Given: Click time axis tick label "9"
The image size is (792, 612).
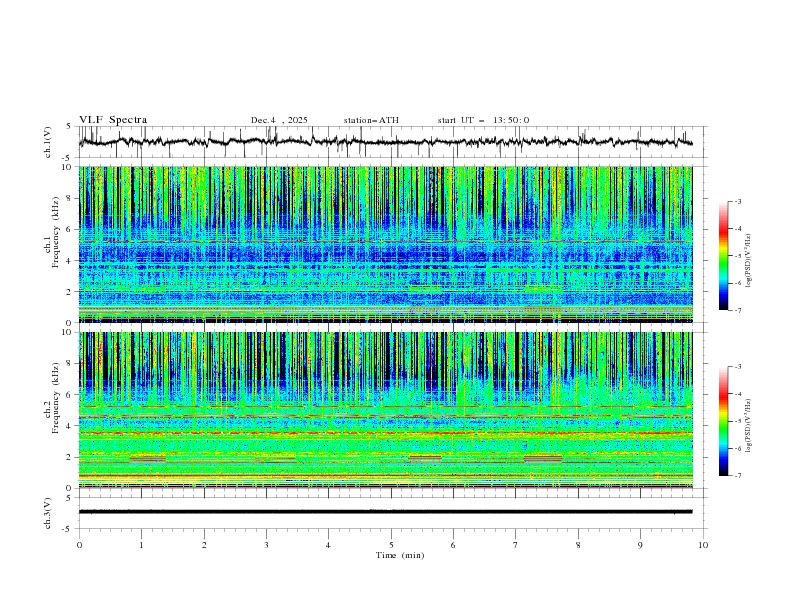Looking at the screenshot, I should pos(640,545).
